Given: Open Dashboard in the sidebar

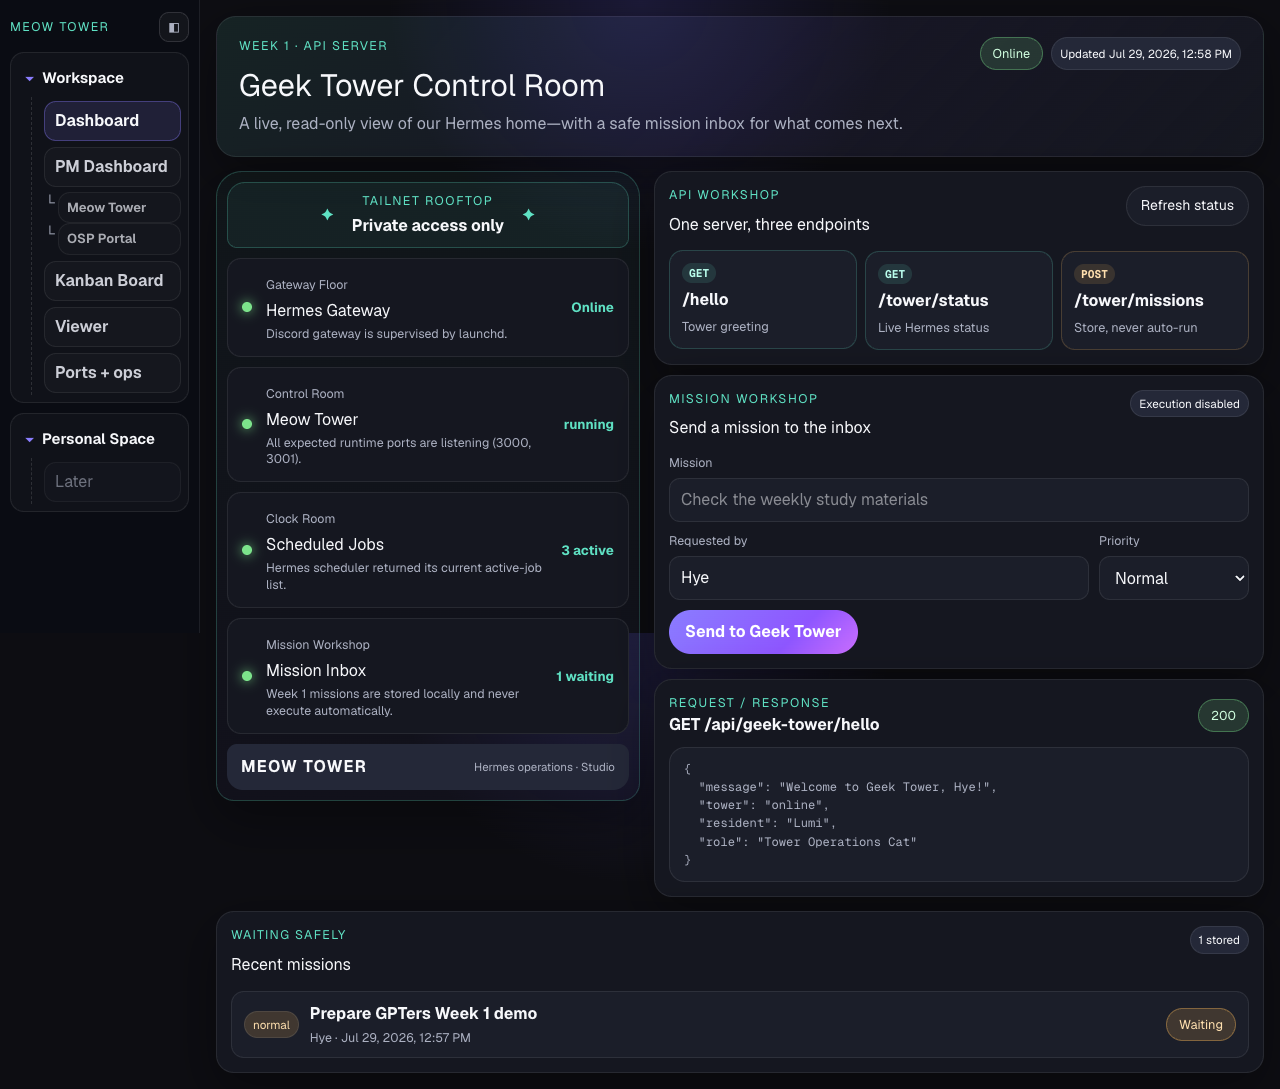Looking at the screenshot, I should click(x=112, y=121).
